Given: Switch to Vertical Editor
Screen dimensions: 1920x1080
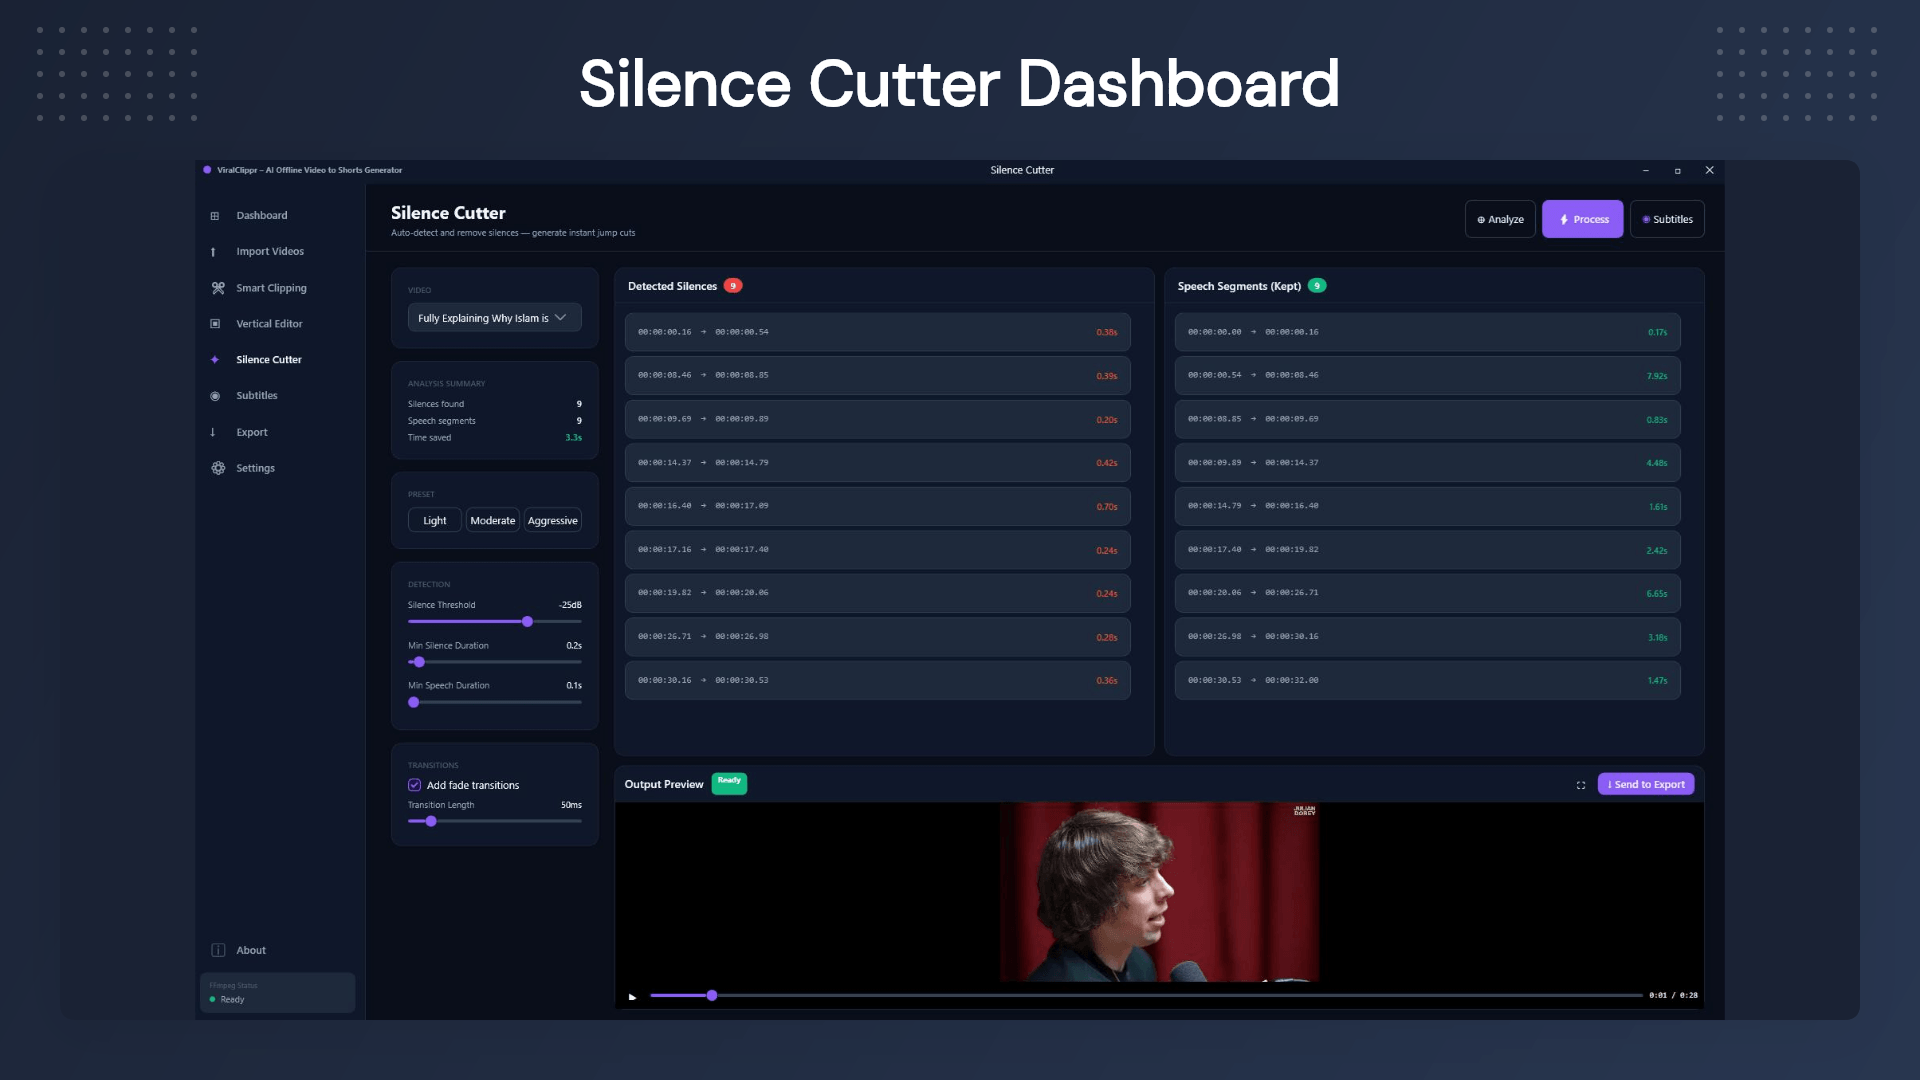Looking at the screenshot, I should (269, 324).
